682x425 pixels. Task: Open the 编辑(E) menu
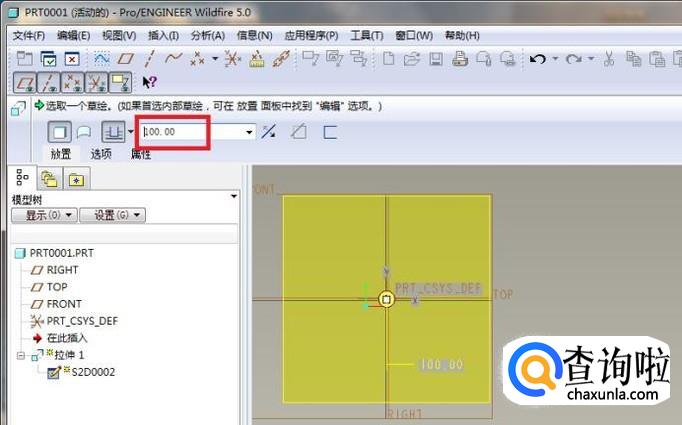[x=74, y=35]
